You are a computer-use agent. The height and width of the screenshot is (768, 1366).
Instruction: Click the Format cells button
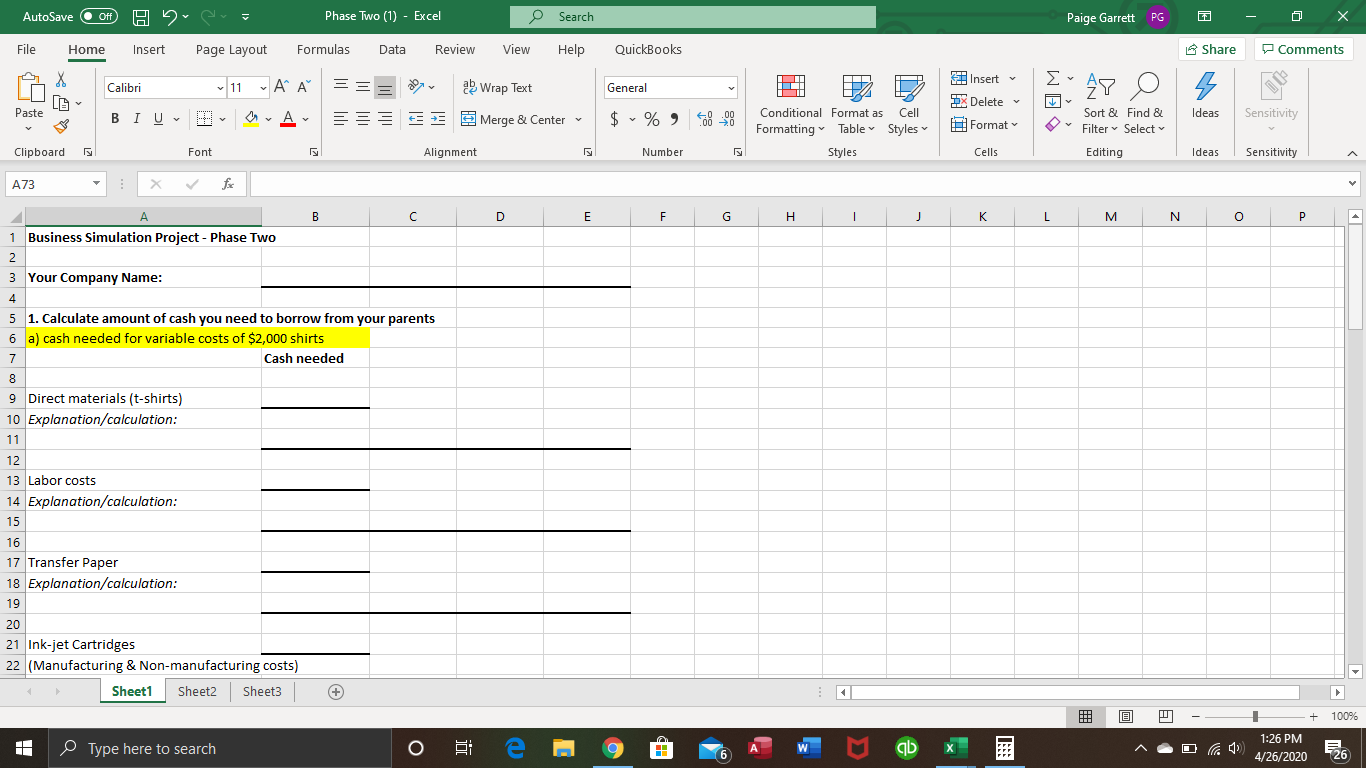click(983, 125)
